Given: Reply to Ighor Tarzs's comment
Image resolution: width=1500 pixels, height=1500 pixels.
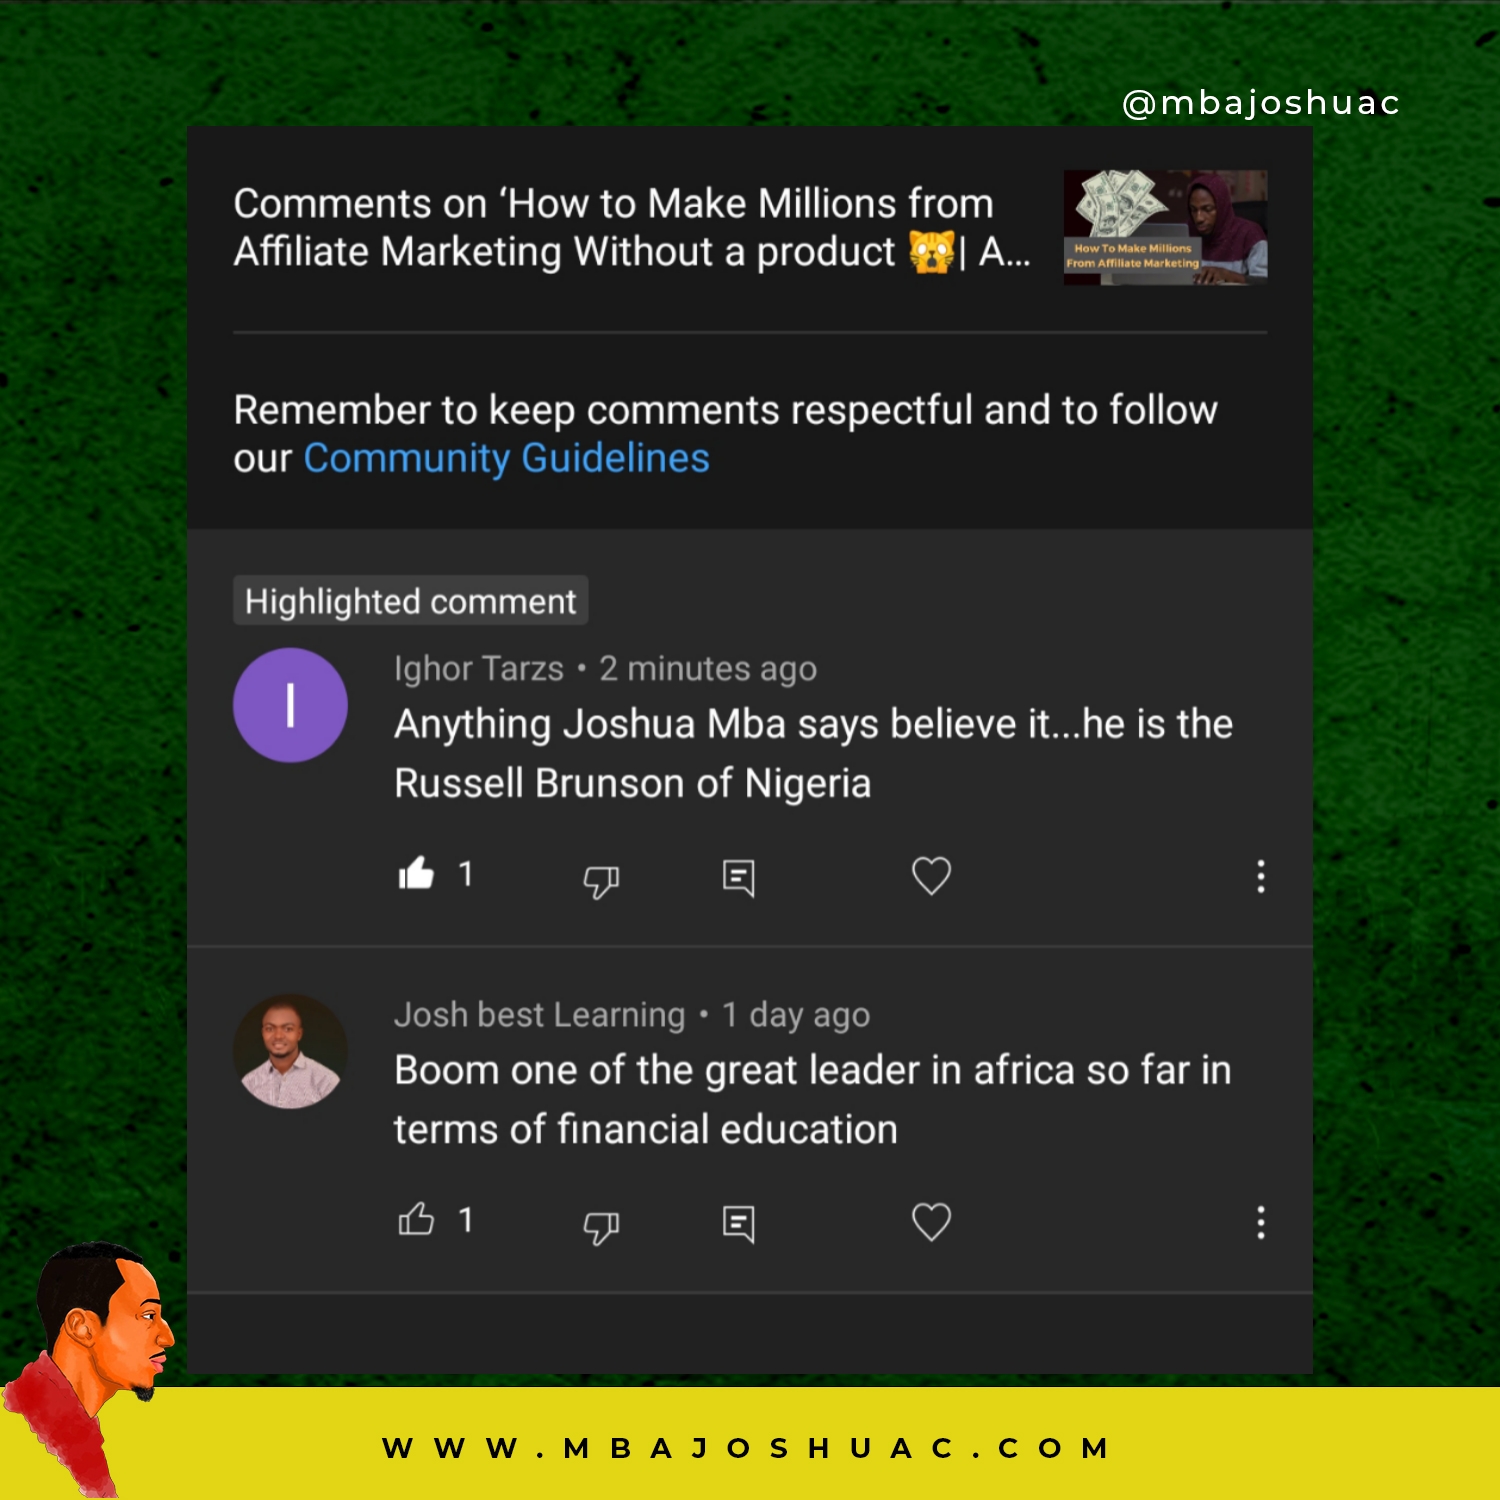Looking at the screenshot, I should pyautogui.click(x=738, y=878).
